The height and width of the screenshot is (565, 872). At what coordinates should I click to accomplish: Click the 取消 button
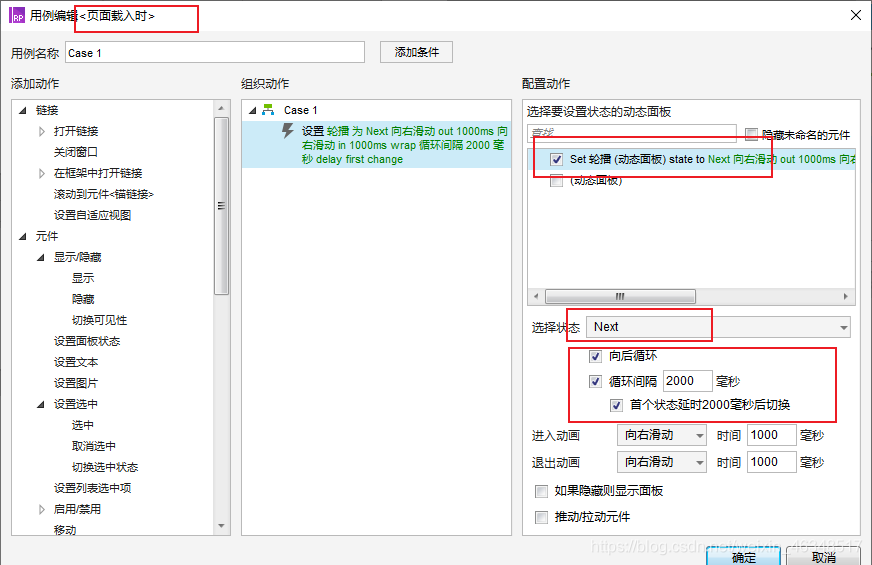[x=824, y=556]
